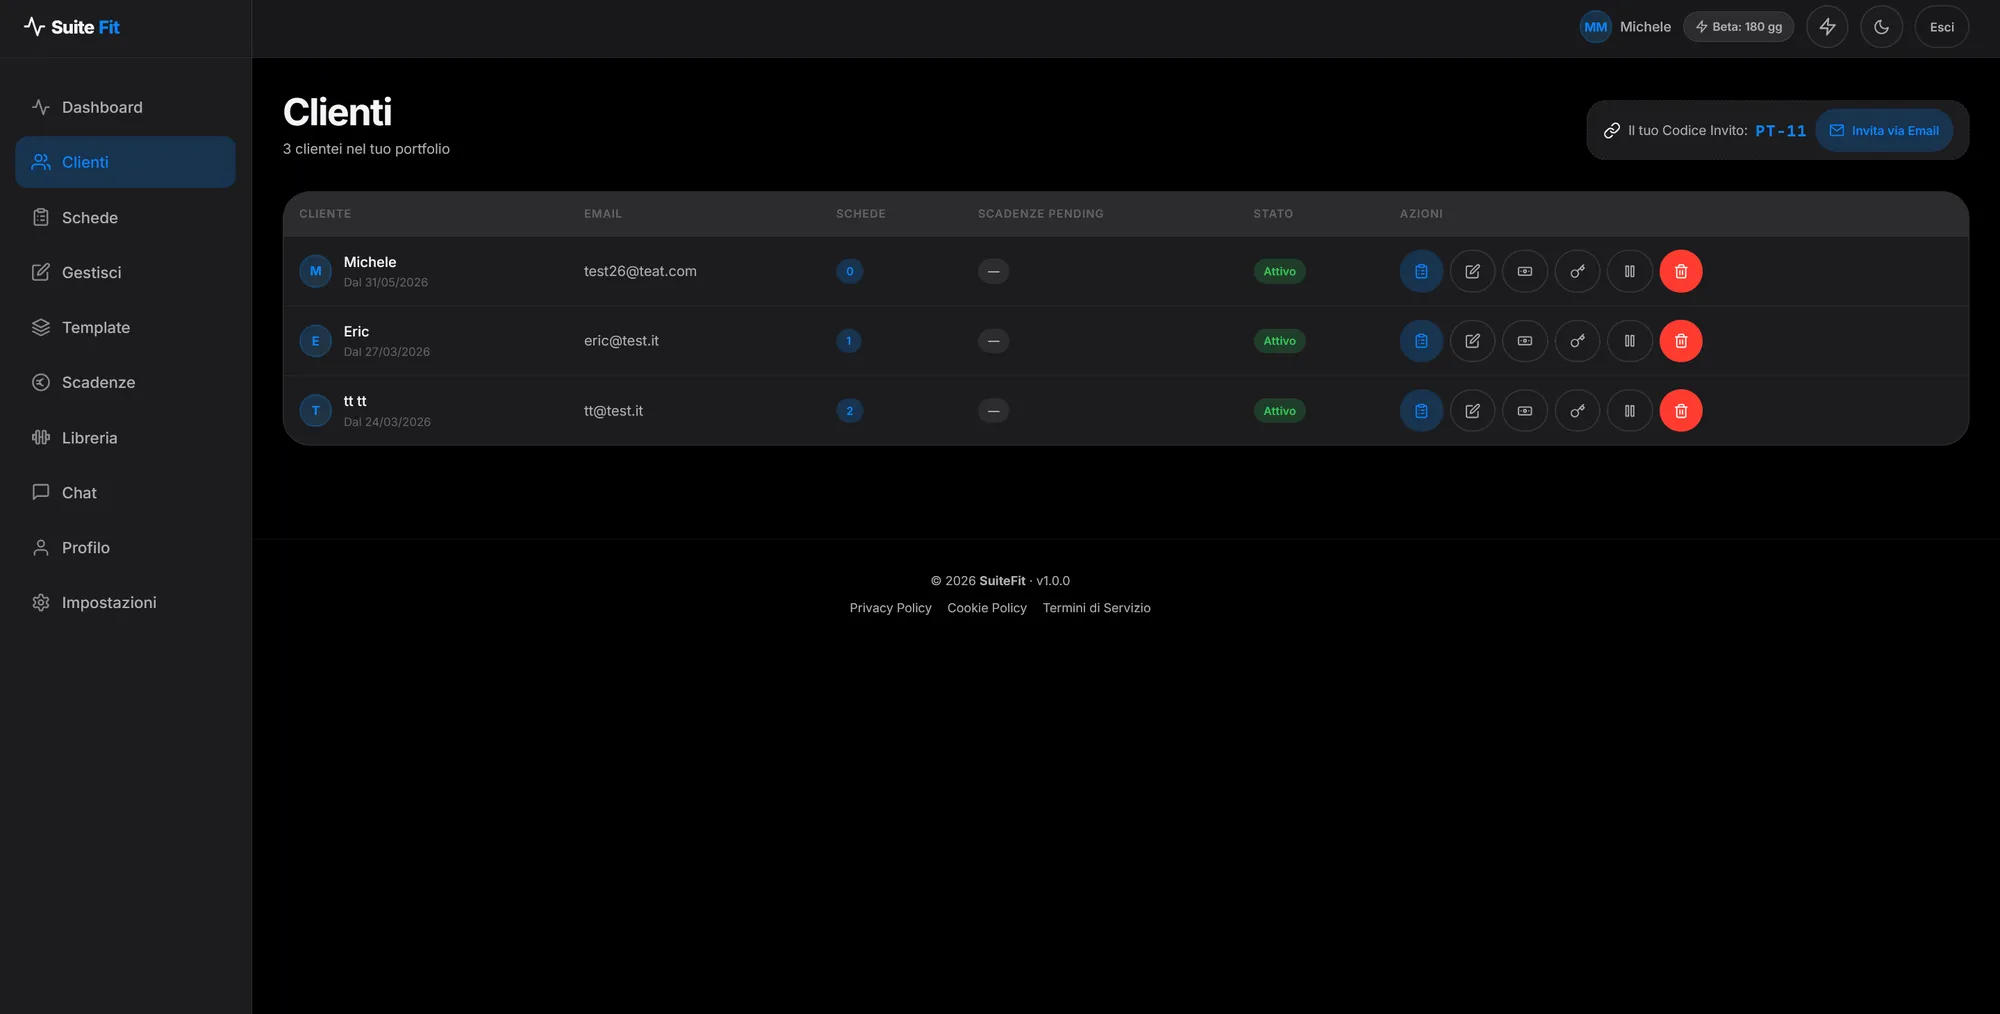Click the edit pencil icon for tt tt
The height and width of the screenshot is (1014, 2000).
pos(1473,411)
